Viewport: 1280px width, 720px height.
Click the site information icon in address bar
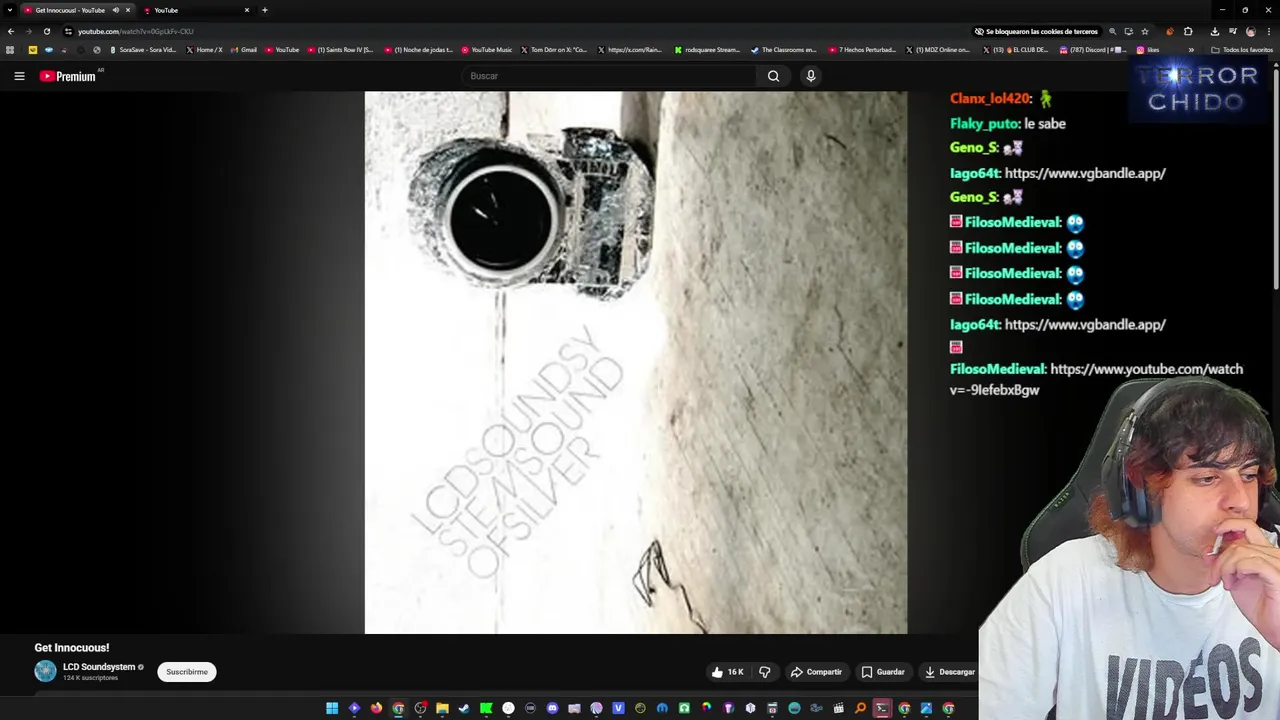(68, 31)
